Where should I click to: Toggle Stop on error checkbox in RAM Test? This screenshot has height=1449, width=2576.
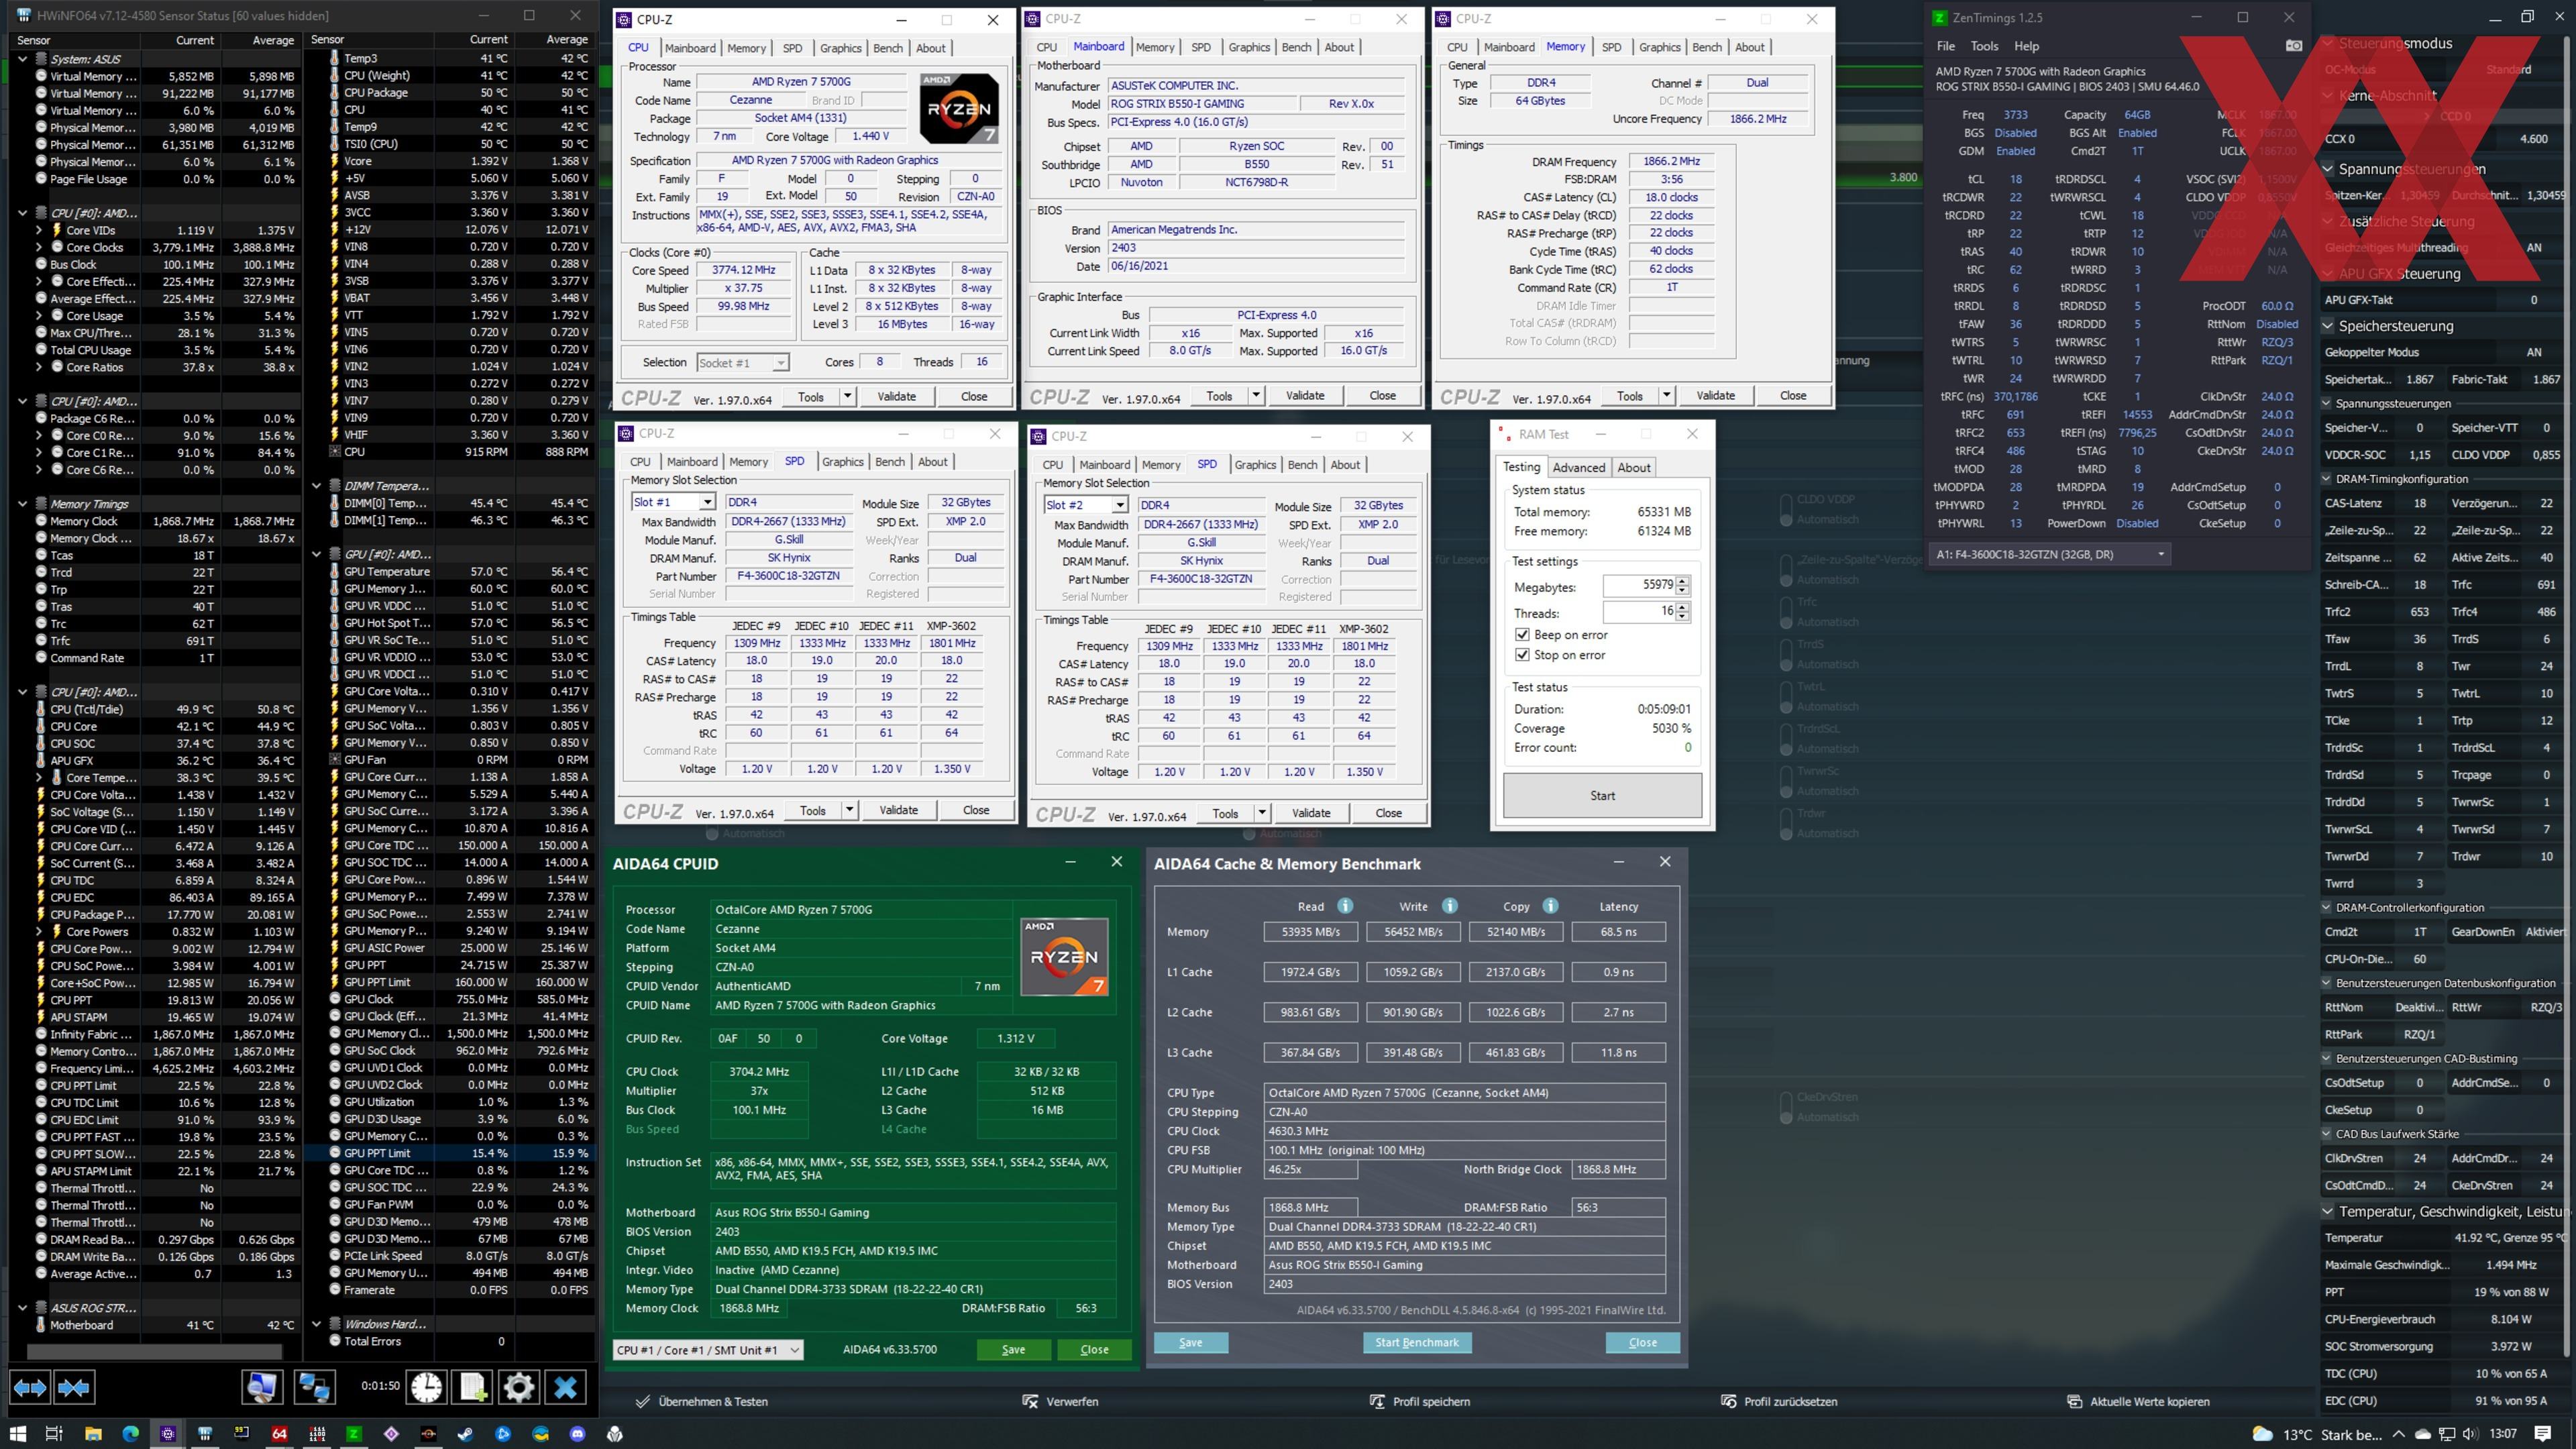[1522, 655]
